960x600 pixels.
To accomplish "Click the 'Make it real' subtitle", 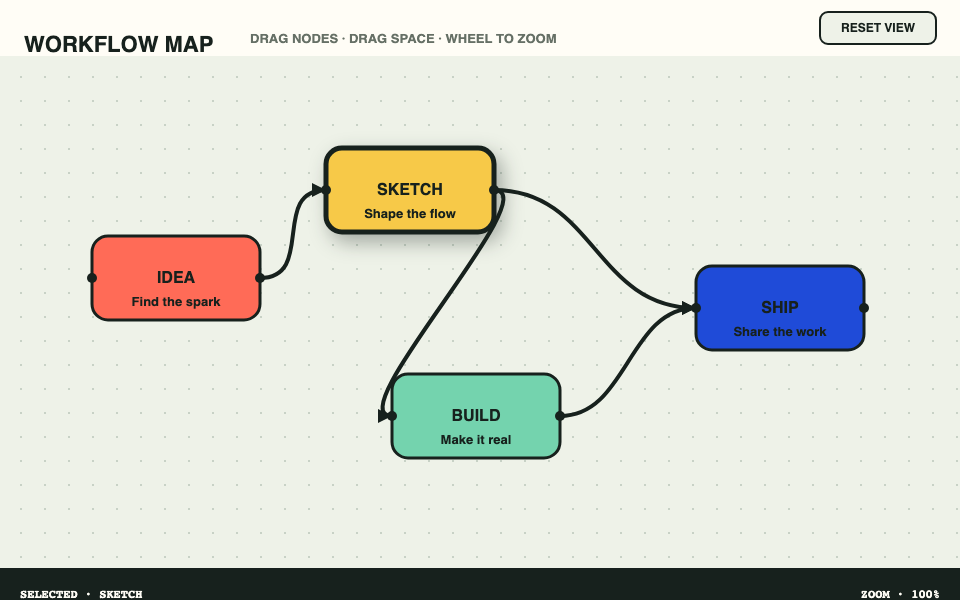I will [x=476, y=440].
